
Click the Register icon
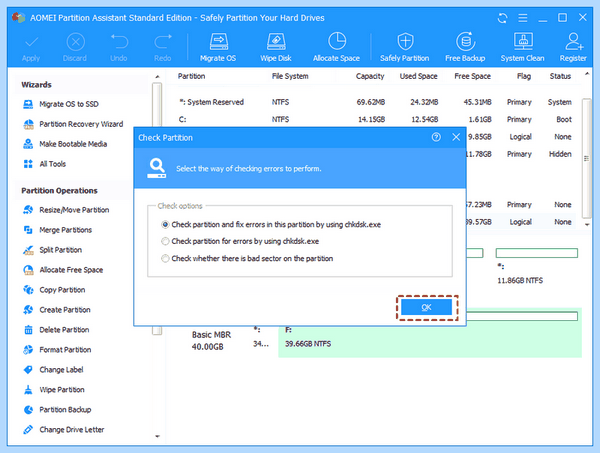click(x=573, y=47)
